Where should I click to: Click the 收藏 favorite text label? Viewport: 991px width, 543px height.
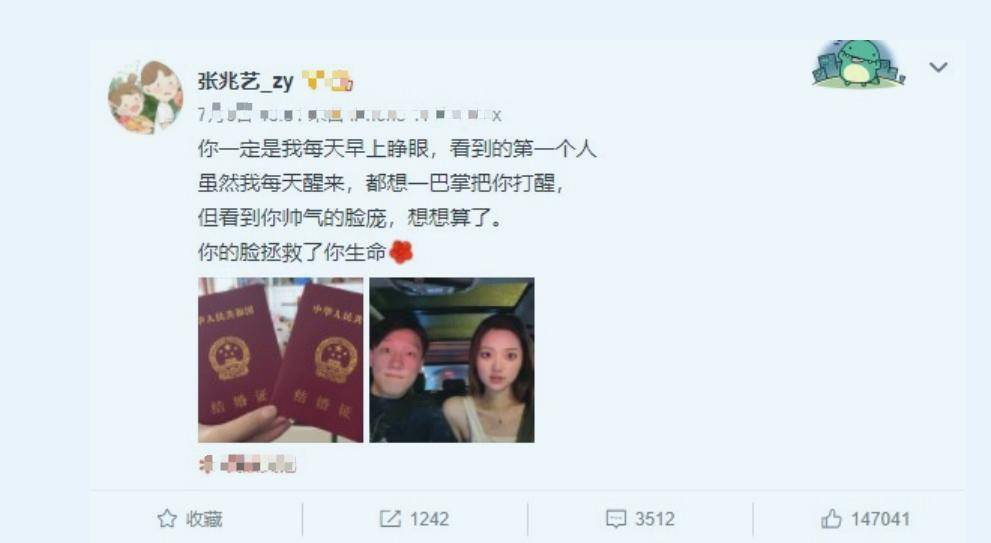point(204,519)
